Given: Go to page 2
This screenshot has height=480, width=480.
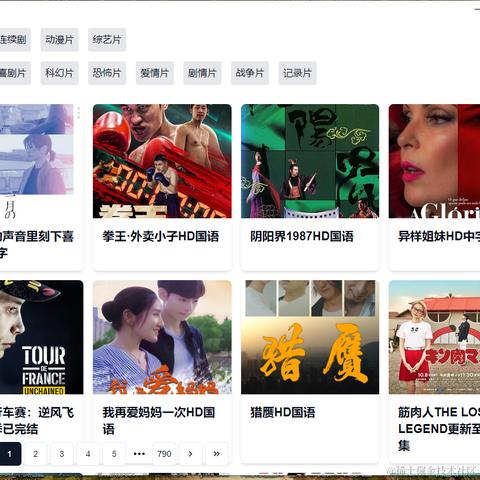Looking at the screenshot, I should pos(35,454).
